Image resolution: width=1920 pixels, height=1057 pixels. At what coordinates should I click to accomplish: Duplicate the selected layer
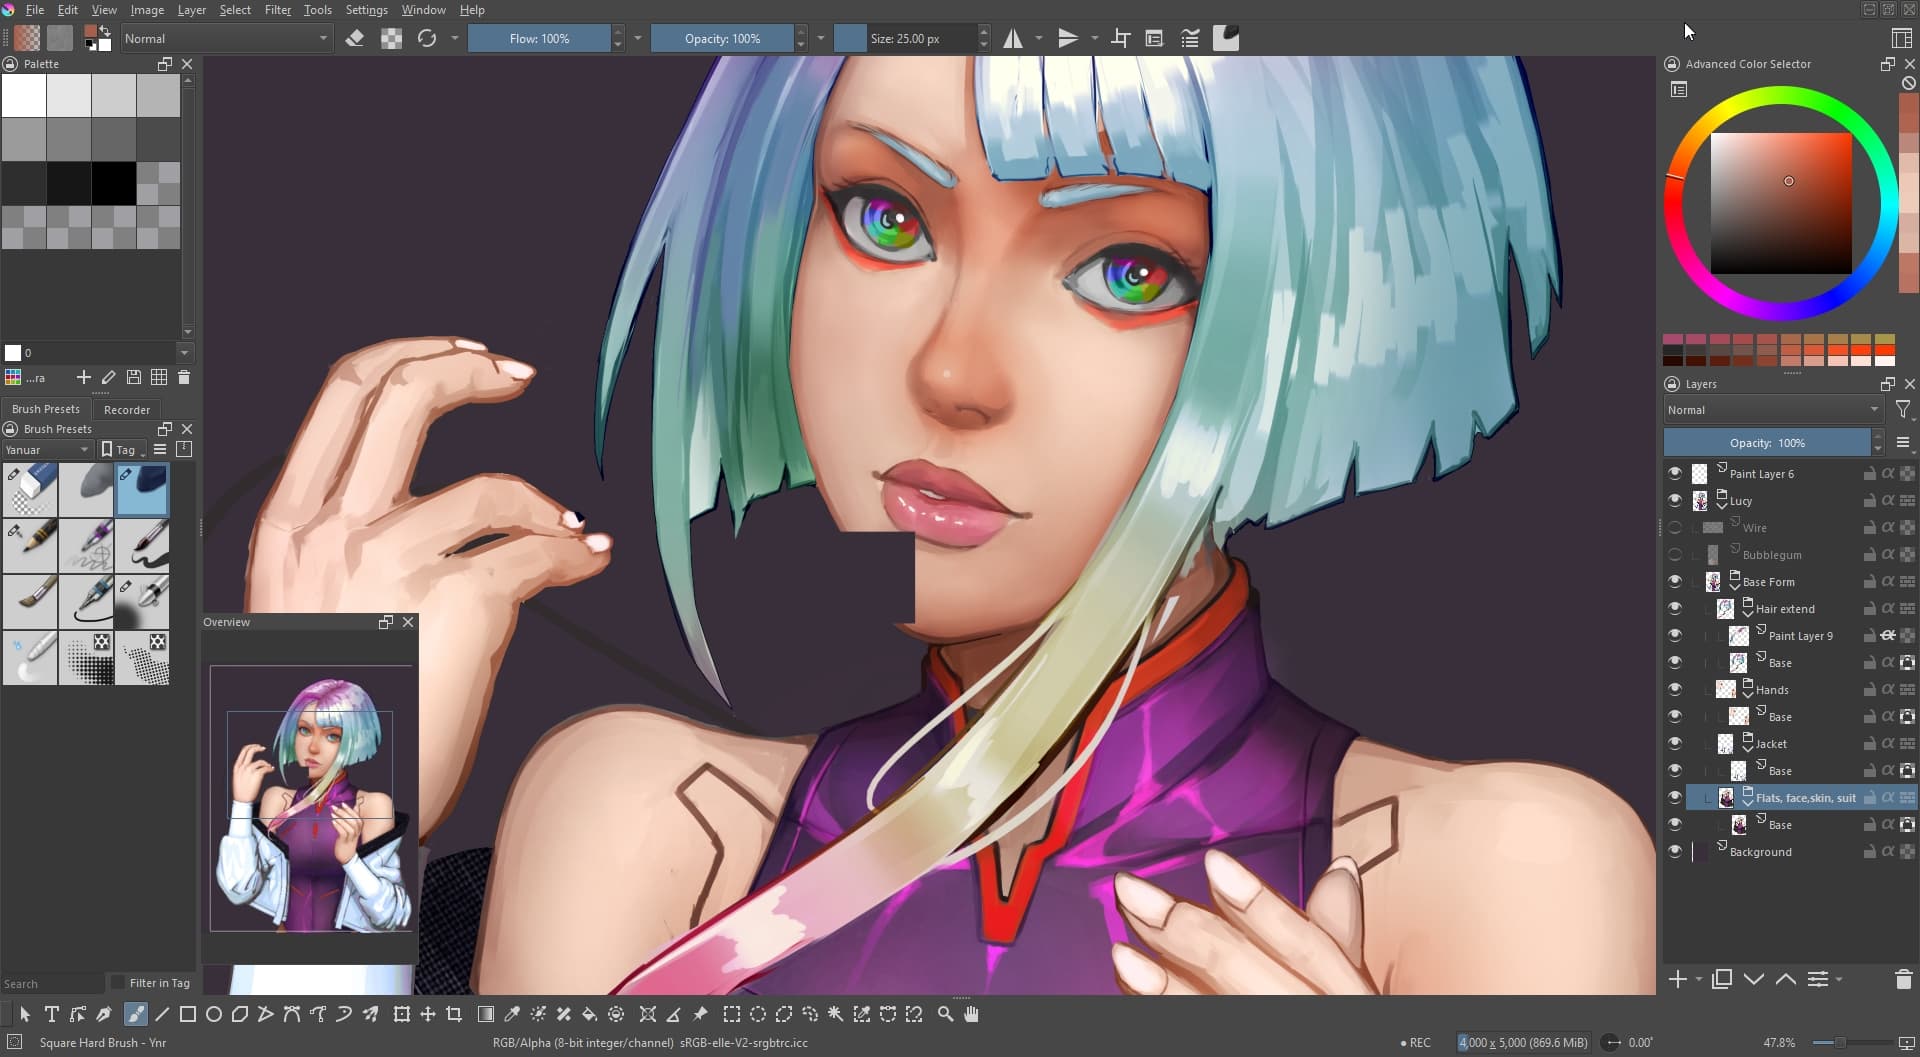tap(1721, 979)
